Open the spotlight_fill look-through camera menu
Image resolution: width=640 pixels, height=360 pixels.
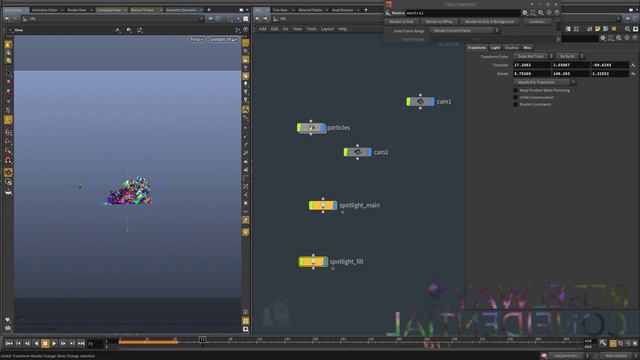[x=223, y=40]
